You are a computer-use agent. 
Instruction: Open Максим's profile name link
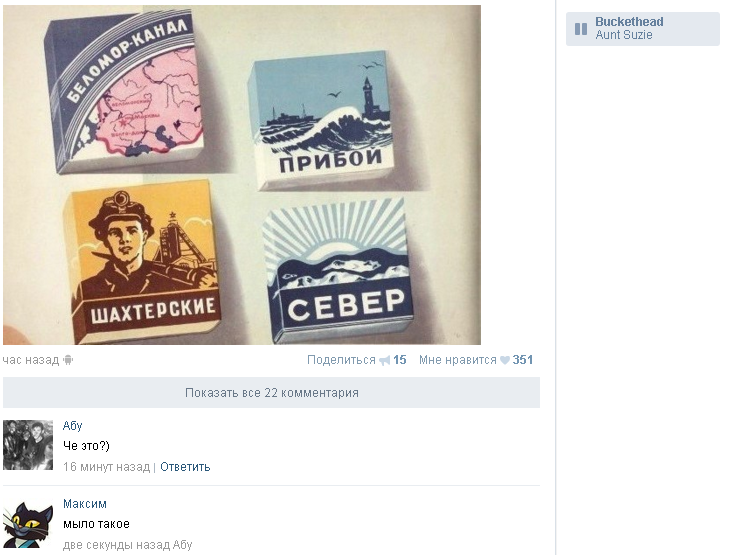tap(85, 503)
